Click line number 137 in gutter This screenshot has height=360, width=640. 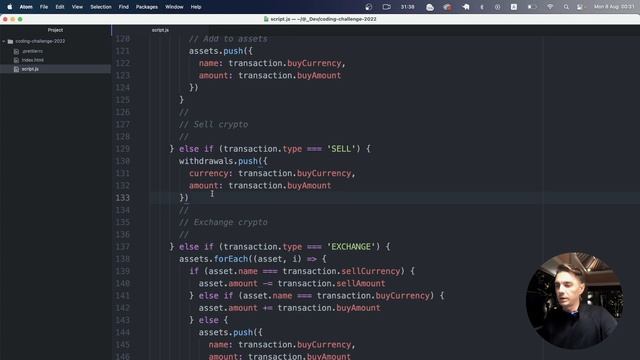coord(122,247)
